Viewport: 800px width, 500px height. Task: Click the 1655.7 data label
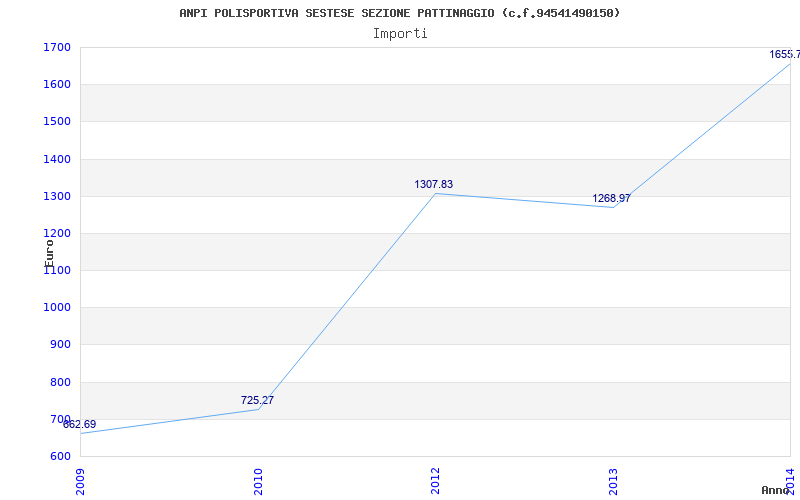pos(785,55)
